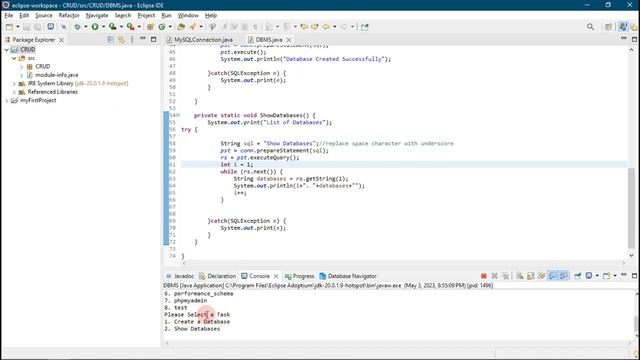Switch to Database Navigator tab
Image resolution: width=640 pixels, height=360 pixels.
pyautogui.click(x=348, y=276)
